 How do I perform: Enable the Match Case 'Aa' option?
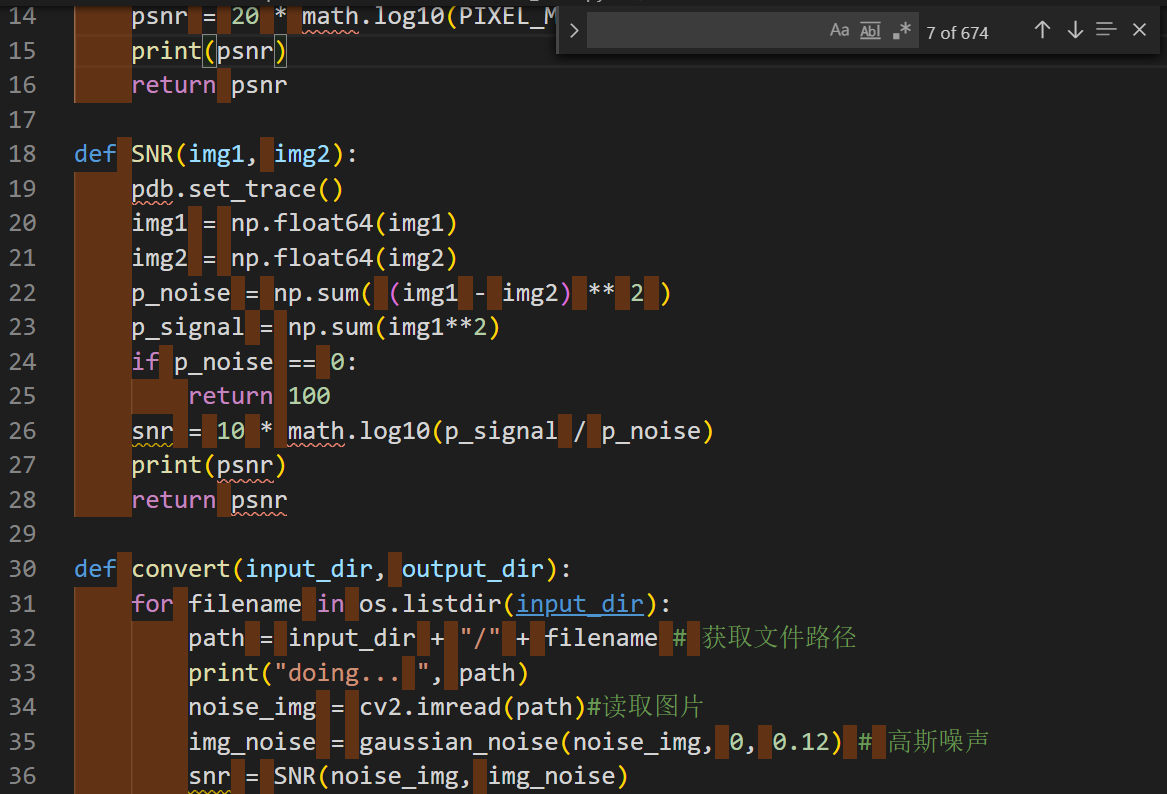point(839,30)
